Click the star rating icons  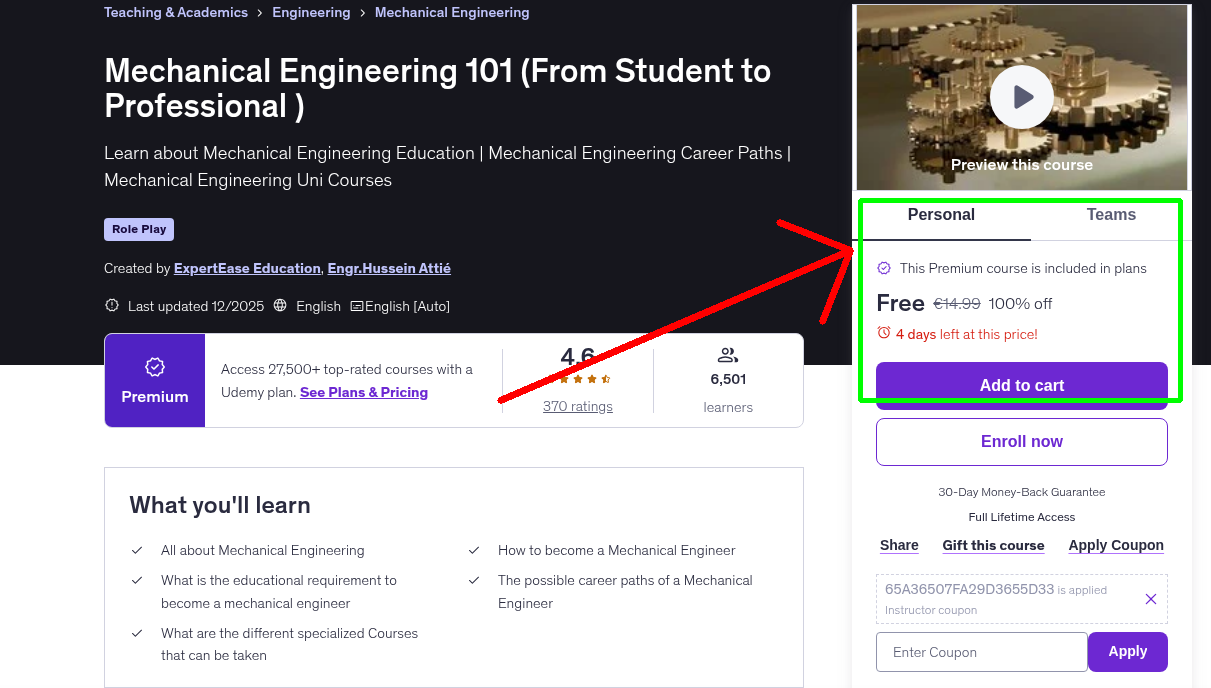coord(577,379)
